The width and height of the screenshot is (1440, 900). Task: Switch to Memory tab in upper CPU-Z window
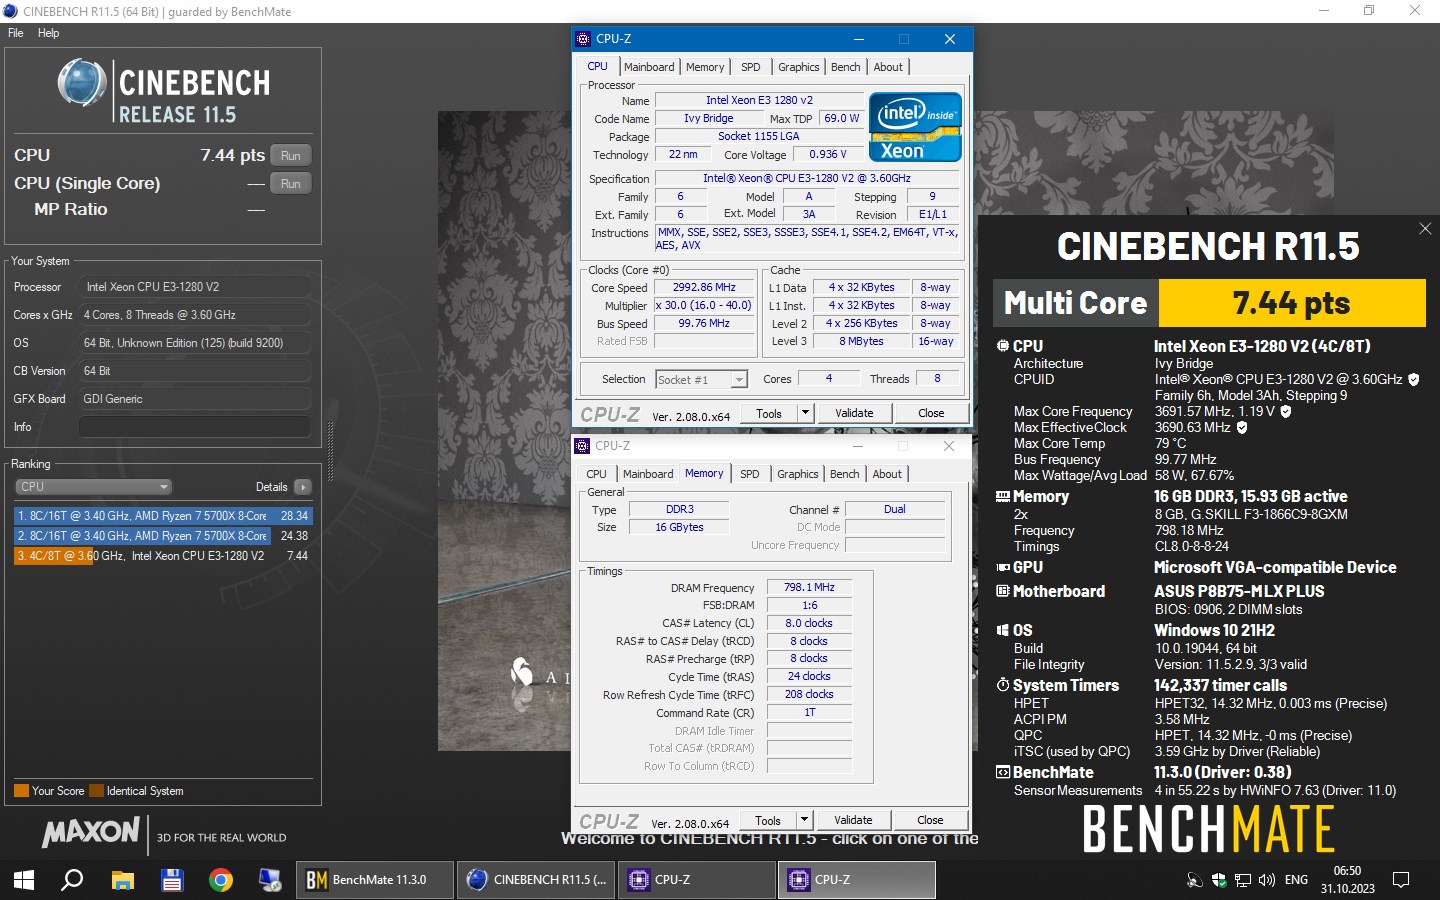(705, 67)
